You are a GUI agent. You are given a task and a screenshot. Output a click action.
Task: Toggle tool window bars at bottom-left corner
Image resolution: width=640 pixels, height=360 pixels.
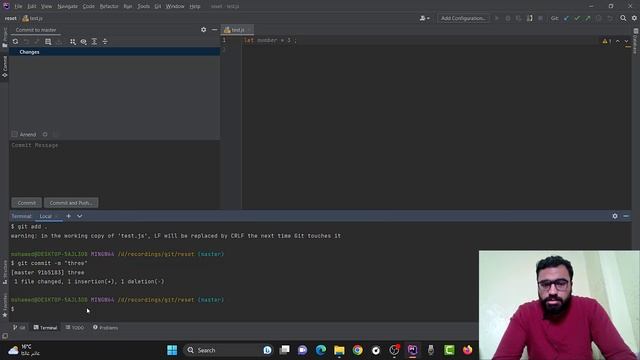[x=4, y=336]
